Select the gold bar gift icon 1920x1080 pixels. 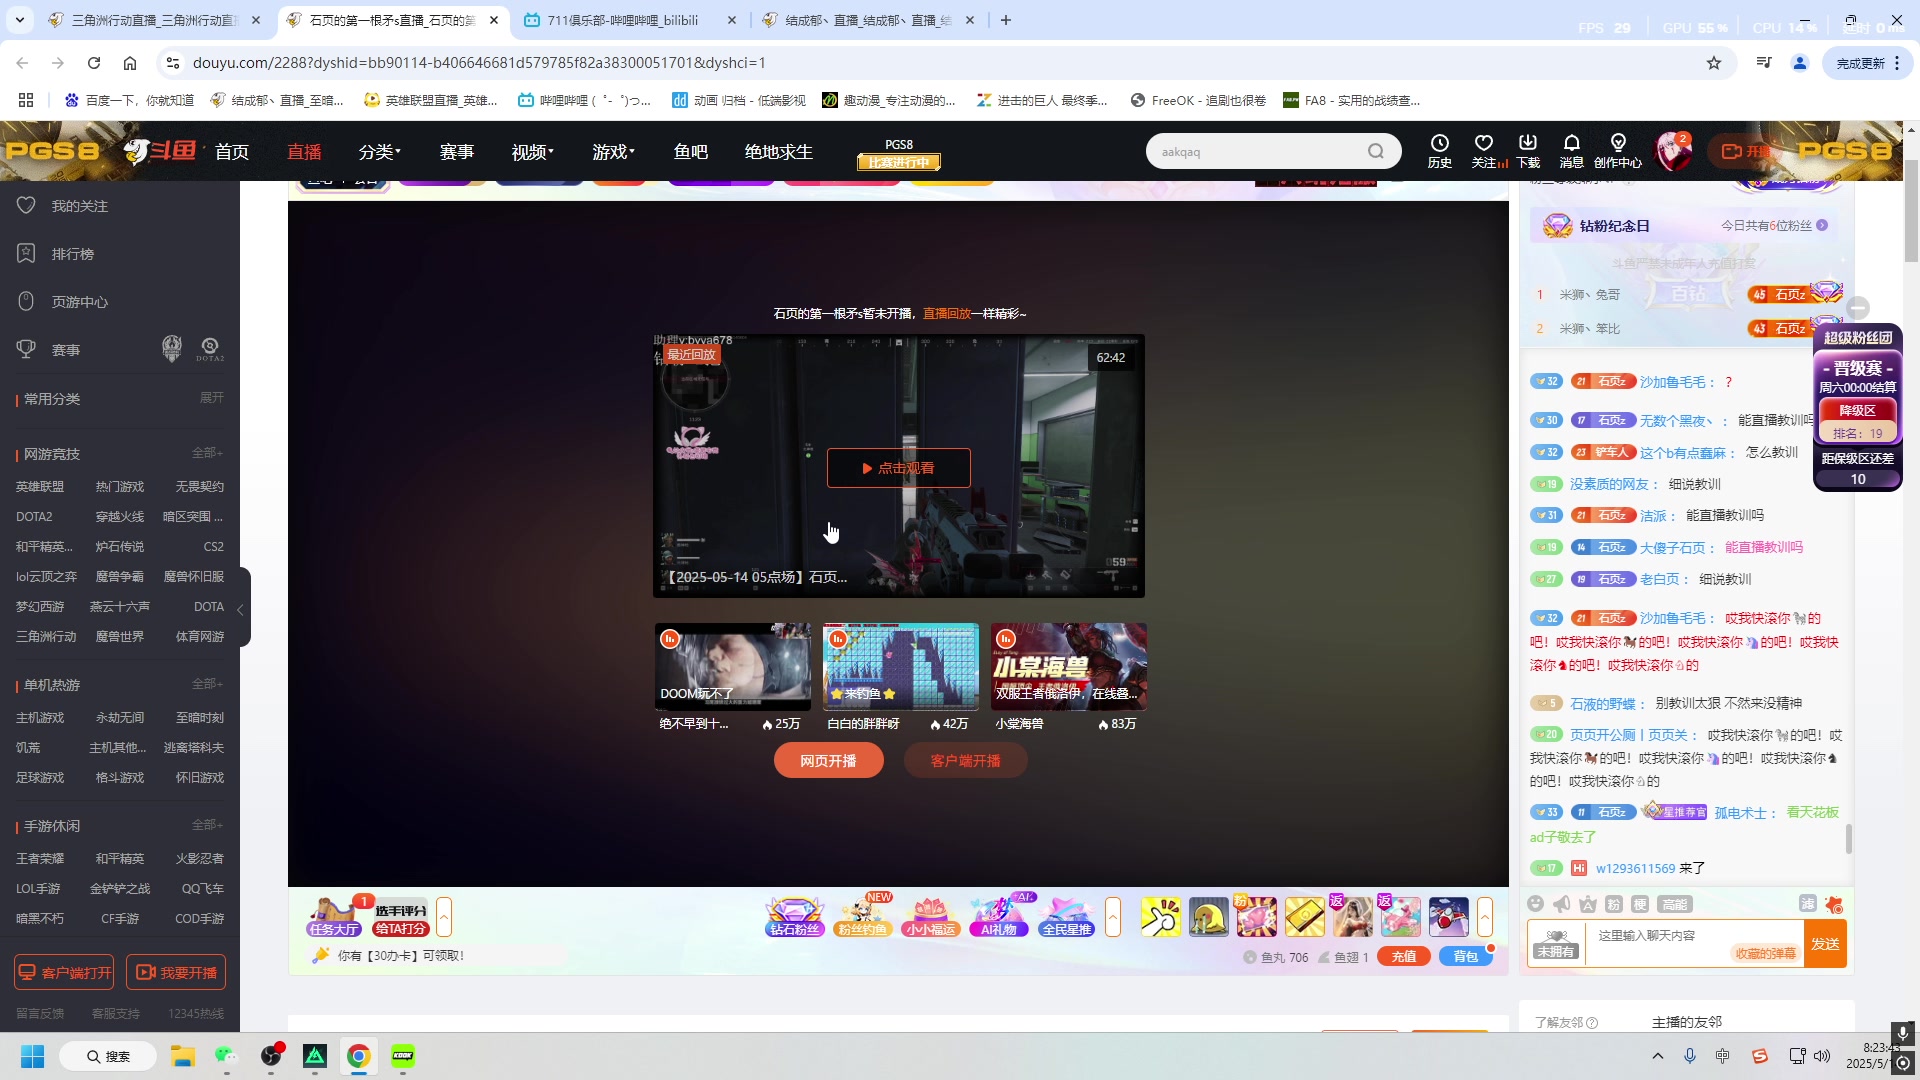coord(1305,917)
